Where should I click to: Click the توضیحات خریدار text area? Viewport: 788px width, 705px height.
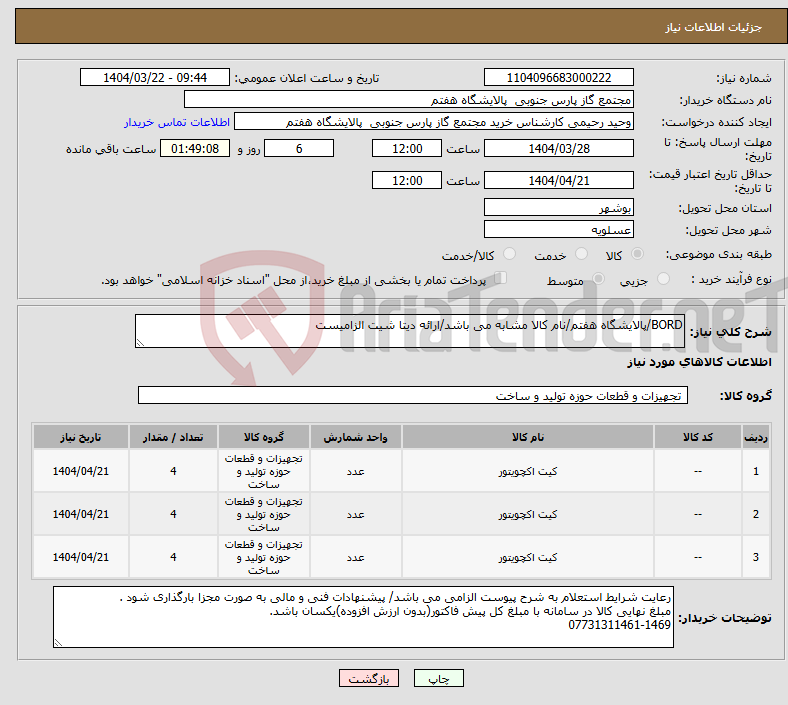363,617
